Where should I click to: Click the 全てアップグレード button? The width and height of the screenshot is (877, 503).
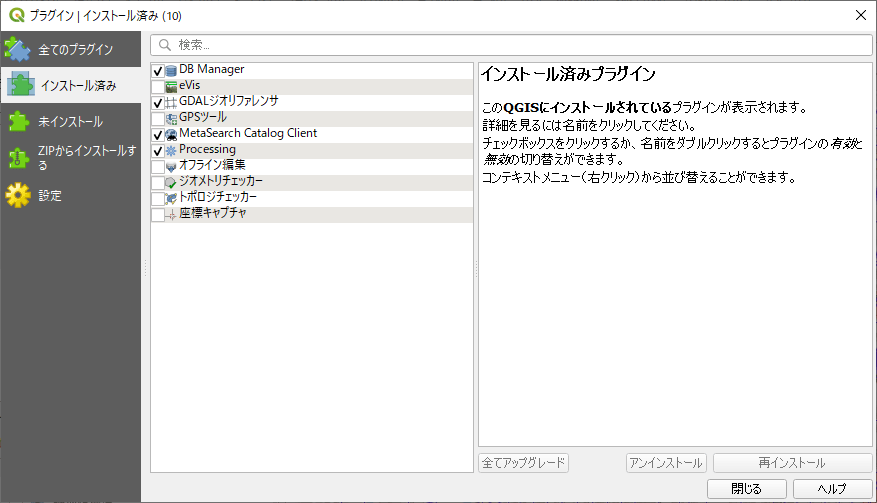[524, 463]
